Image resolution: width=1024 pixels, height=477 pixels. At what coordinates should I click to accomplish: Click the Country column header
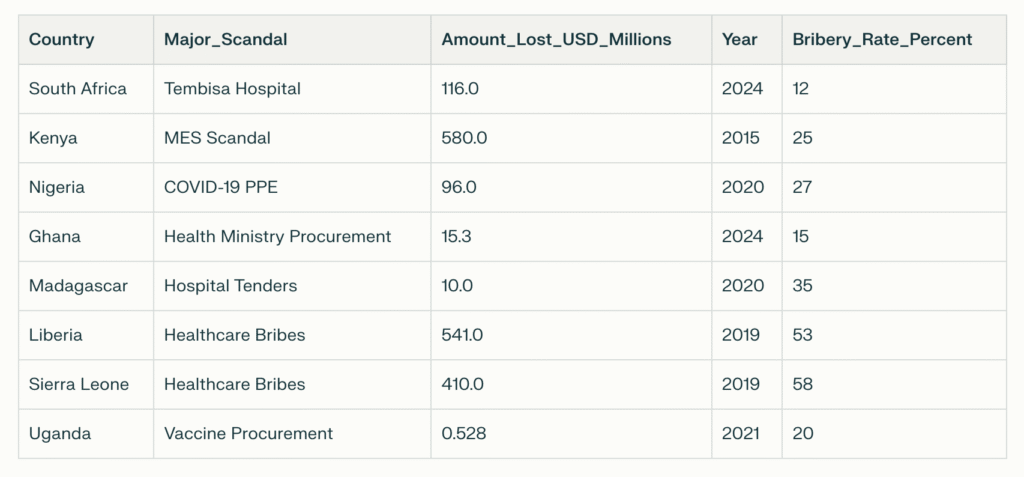pyautogui.click(x=62, y=40)
